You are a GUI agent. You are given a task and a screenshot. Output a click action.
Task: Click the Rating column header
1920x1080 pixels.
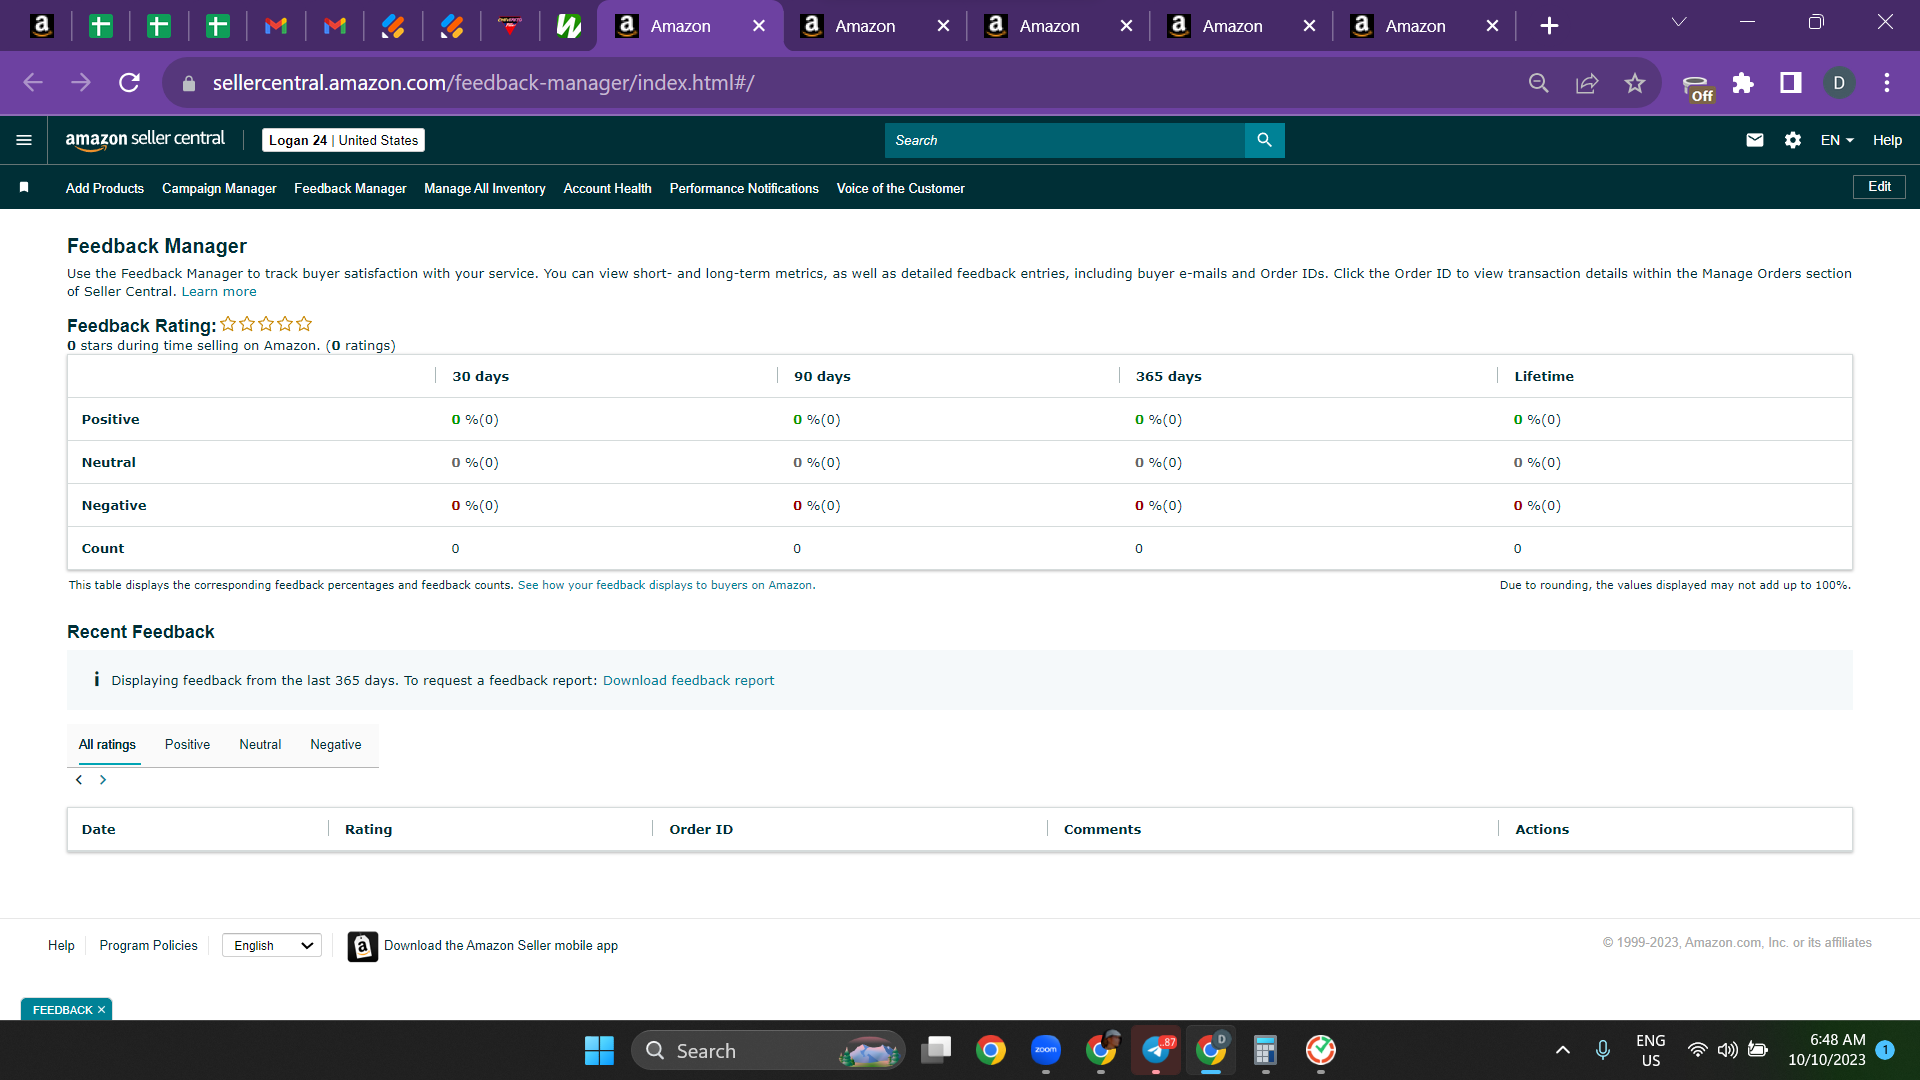[368, 830]
